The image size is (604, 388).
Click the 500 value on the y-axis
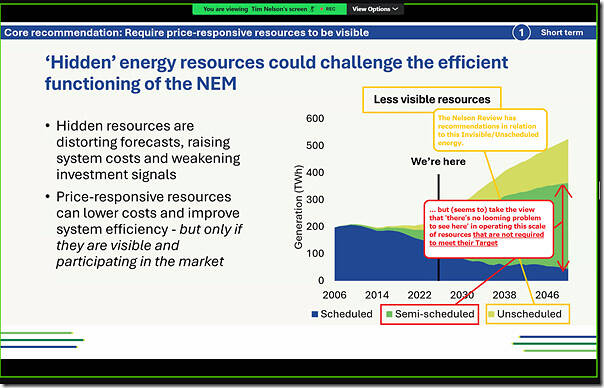pos(315,145)
